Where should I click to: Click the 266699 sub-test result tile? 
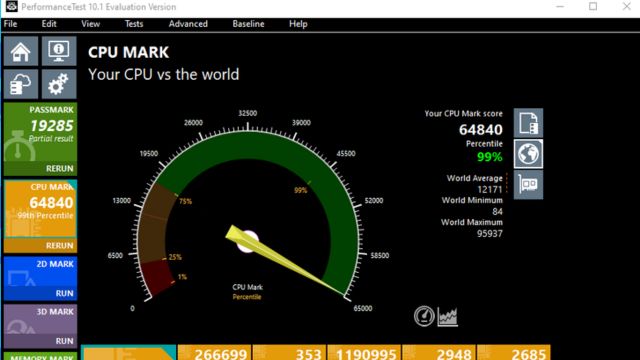point(214,353)
